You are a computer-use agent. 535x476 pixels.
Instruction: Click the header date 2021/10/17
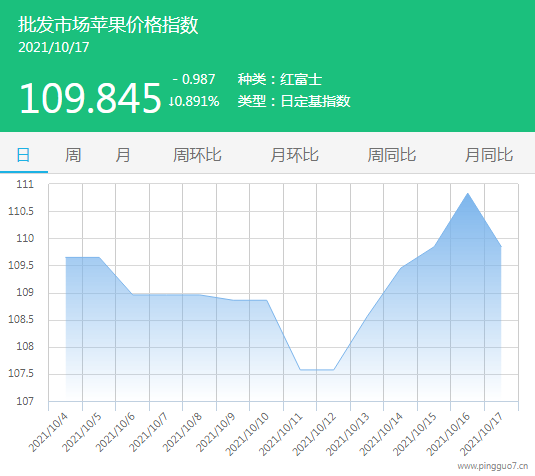coord(54,47)
